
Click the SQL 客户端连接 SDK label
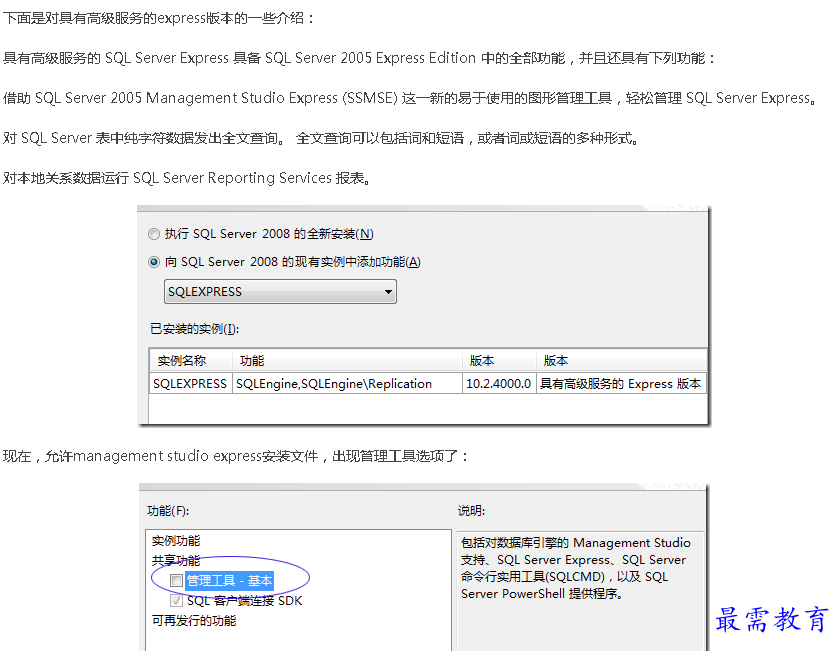(x=244, y=601)
